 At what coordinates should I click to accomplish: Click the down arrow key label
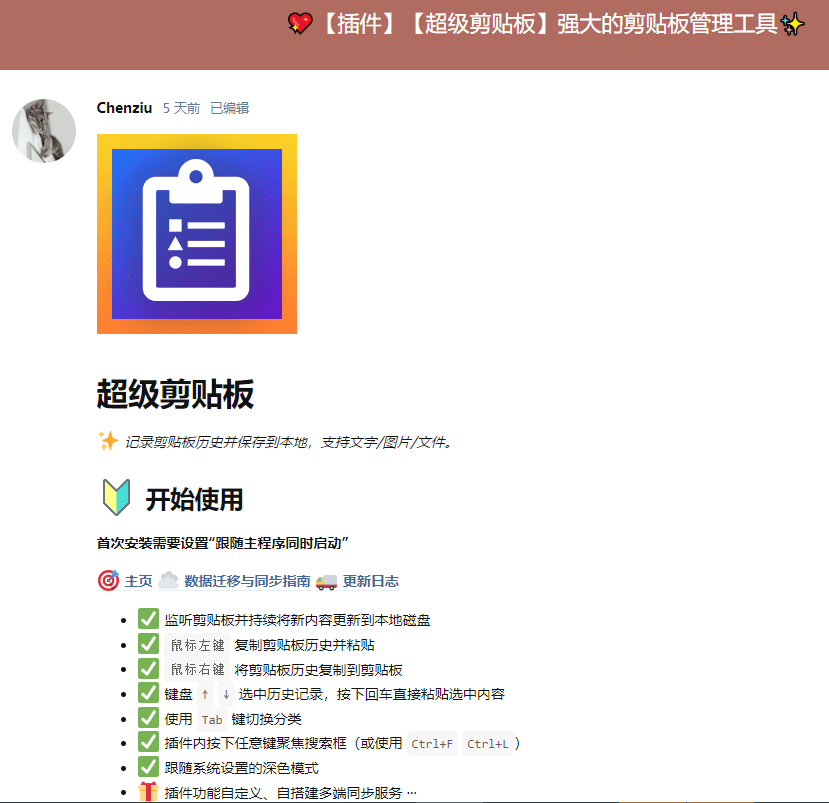pyautogui.click(x=226, y=695)
